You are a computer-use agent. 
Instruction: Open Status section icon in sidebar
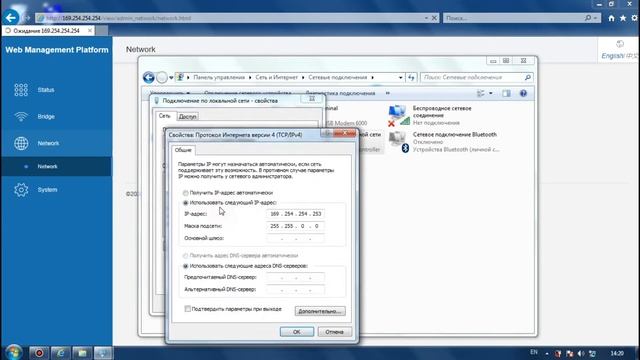point(21,90)
